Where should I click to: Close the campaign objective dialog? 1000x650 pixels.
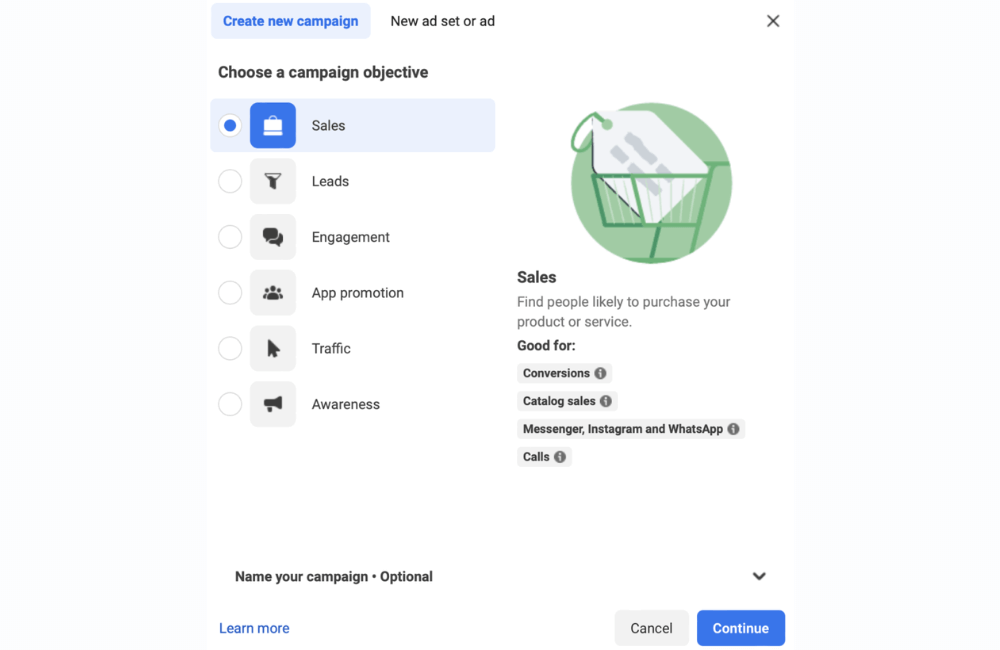coord(773,21)
